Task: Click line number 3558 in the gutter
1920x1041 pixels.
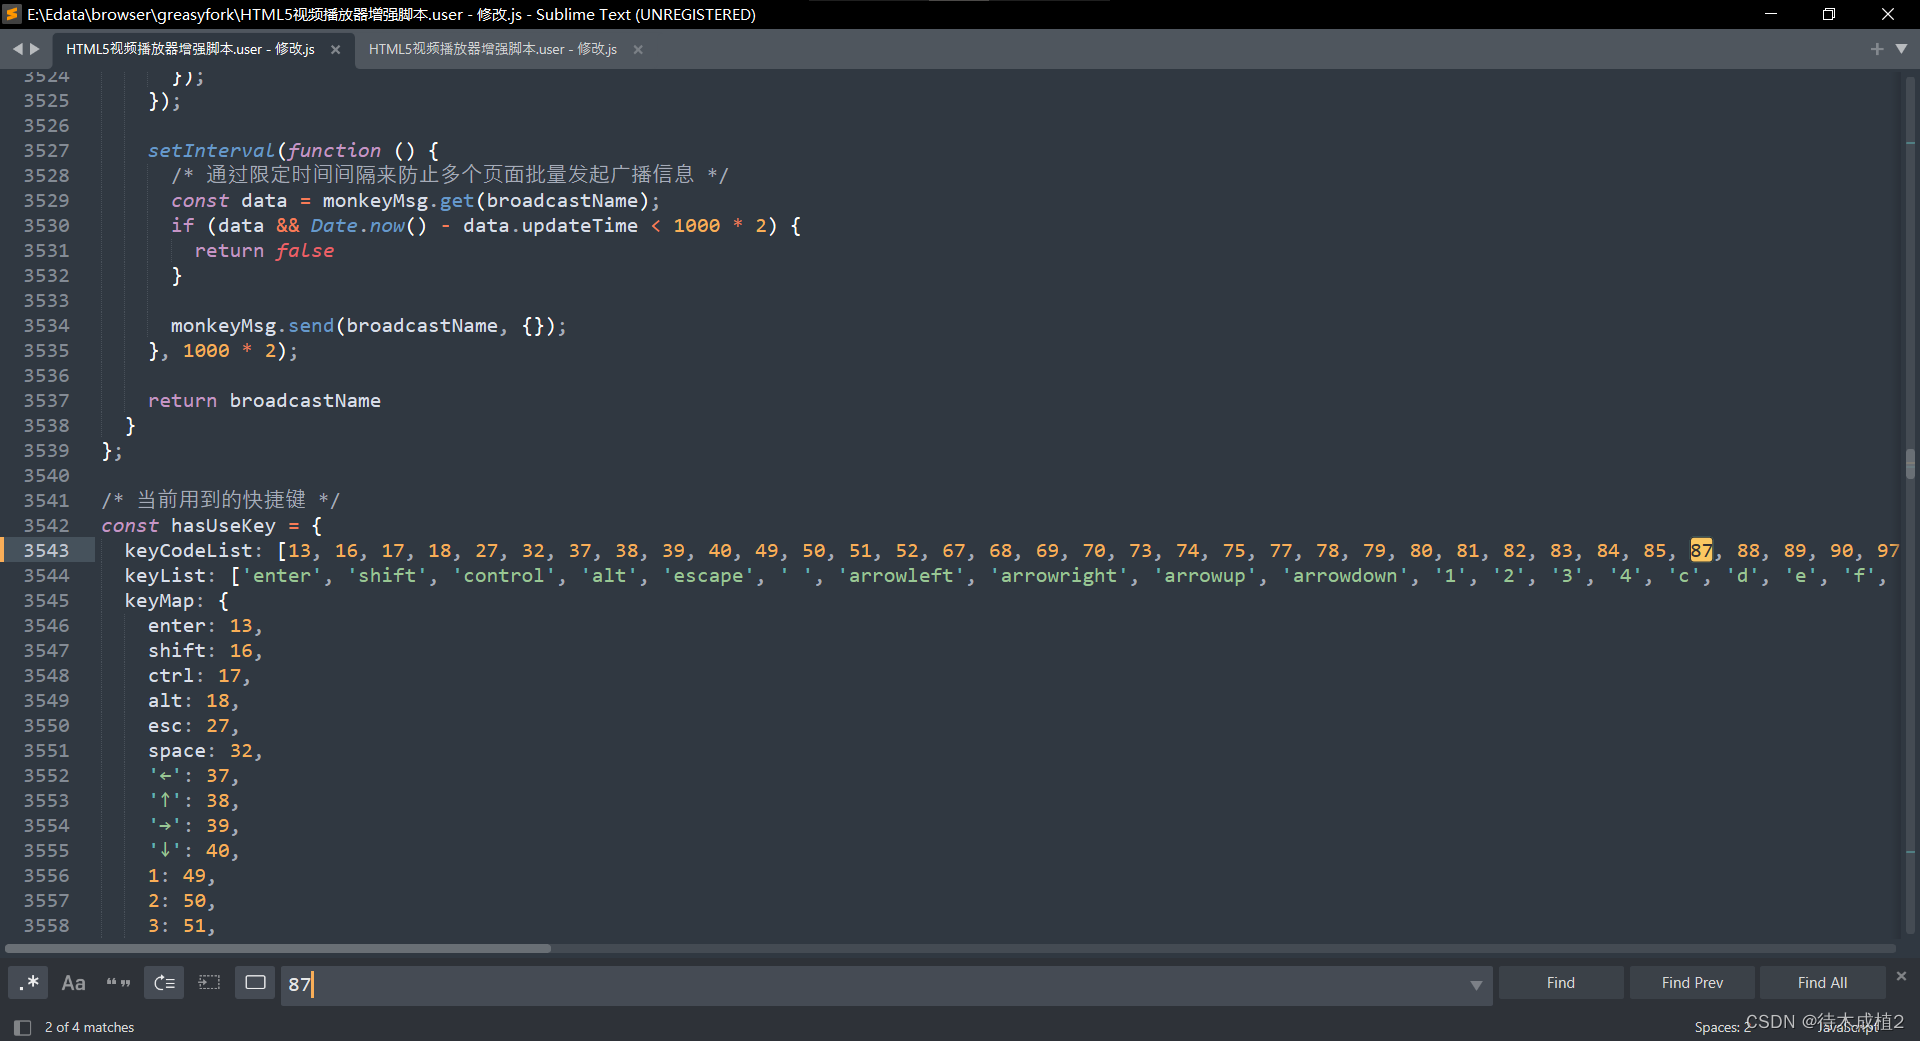Action: click(46, 925)
